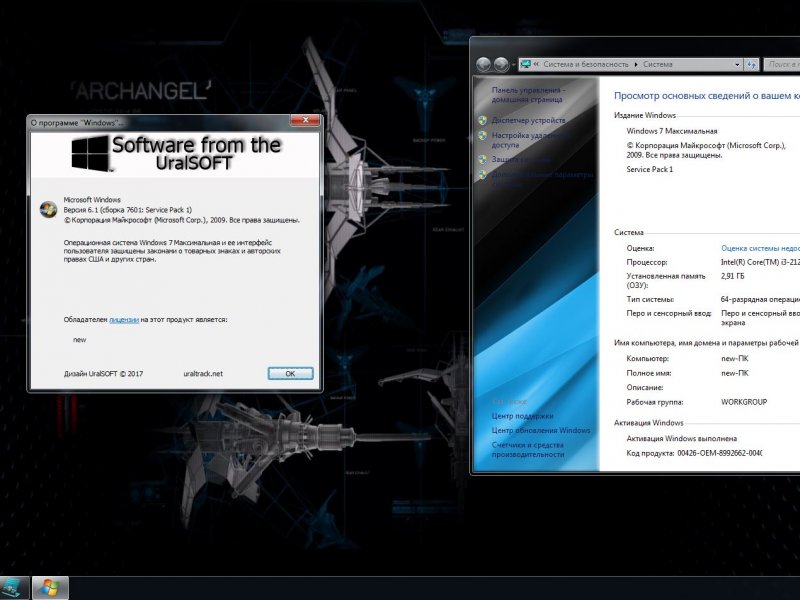Open the address bar history dropdown

tap(737, 65)
